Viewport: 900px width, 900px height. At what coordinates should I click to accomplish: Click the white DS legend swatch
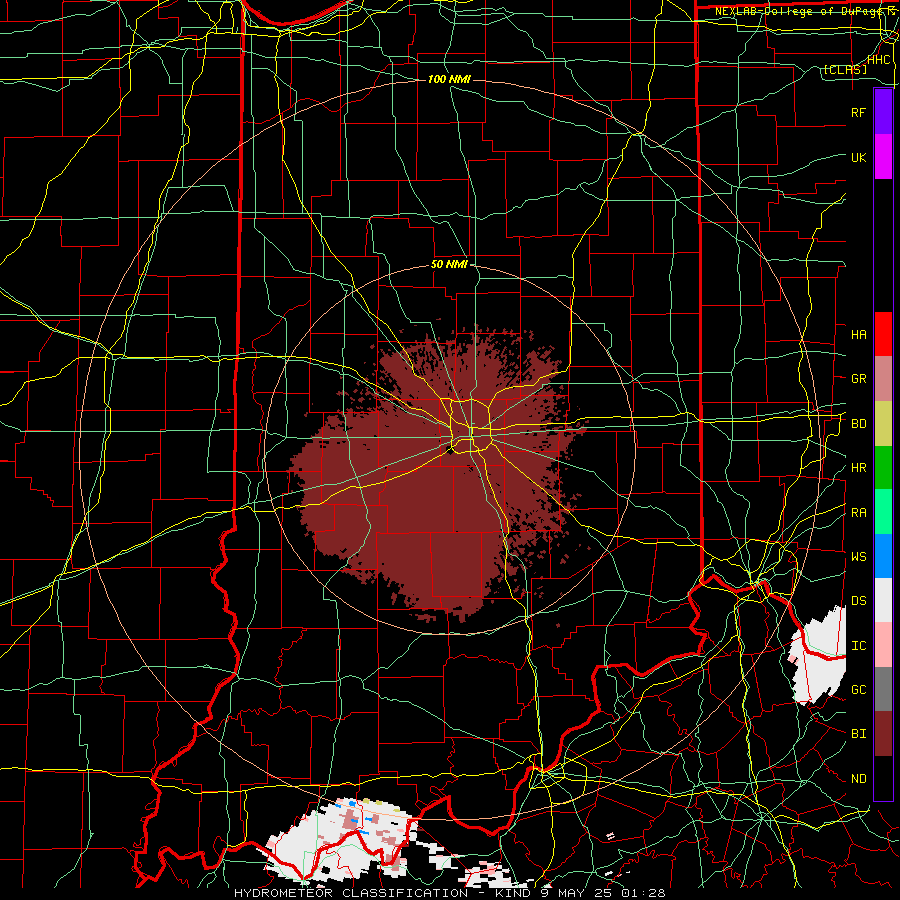[883, 600]
